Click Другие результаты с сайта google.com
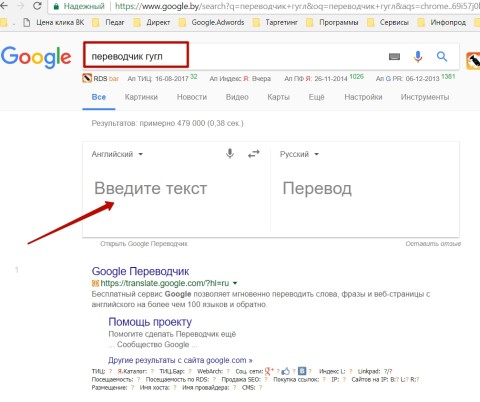 (180, 360)
